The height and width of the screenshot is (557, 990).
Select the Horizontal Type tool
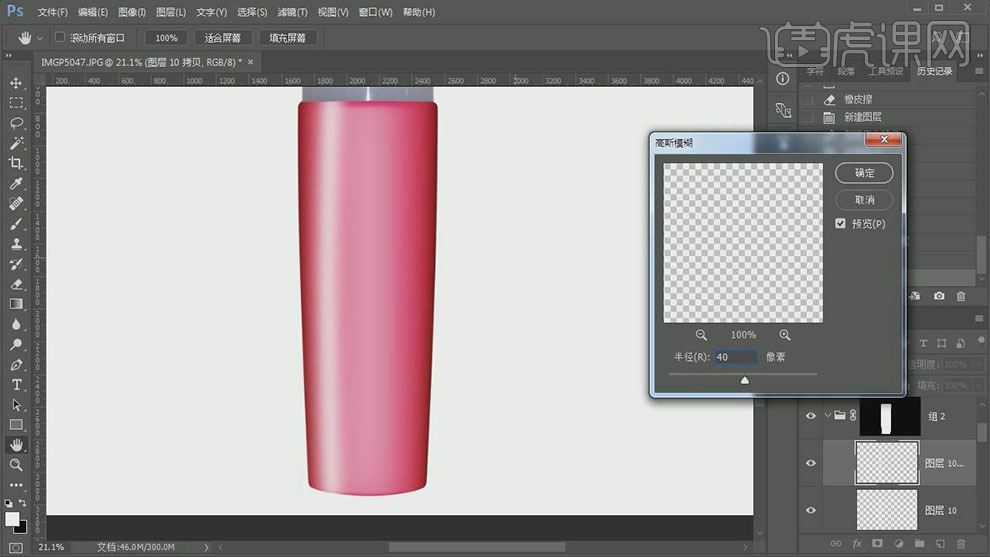click(x=16, y=384)
